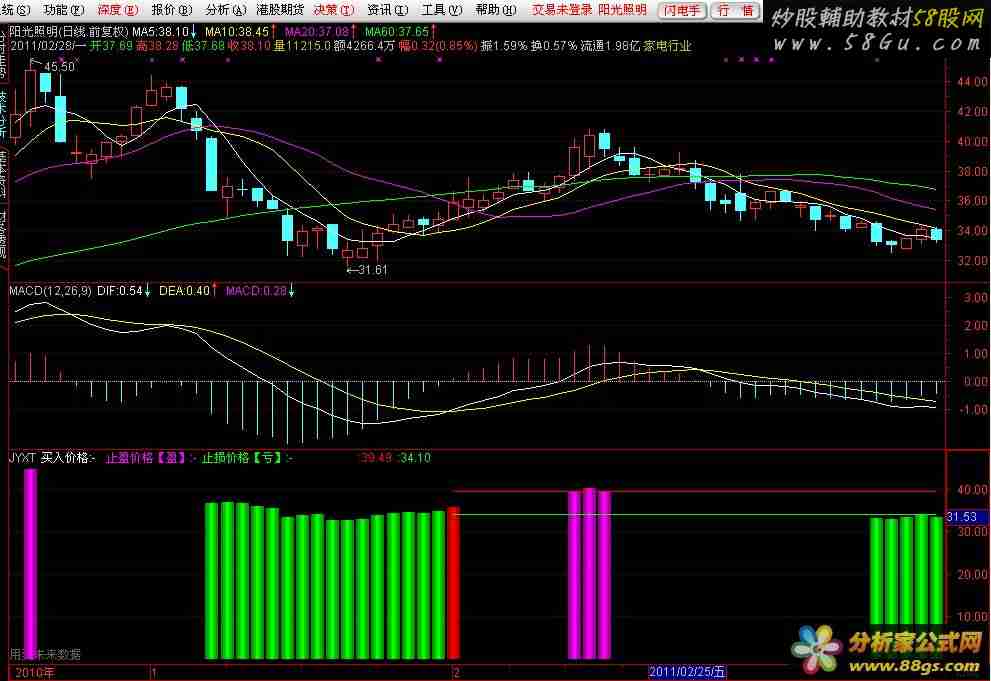Click the red bar in the JYXT panel
The height and width of the screenshot is (681, 991).
click(x=454, y=582)
